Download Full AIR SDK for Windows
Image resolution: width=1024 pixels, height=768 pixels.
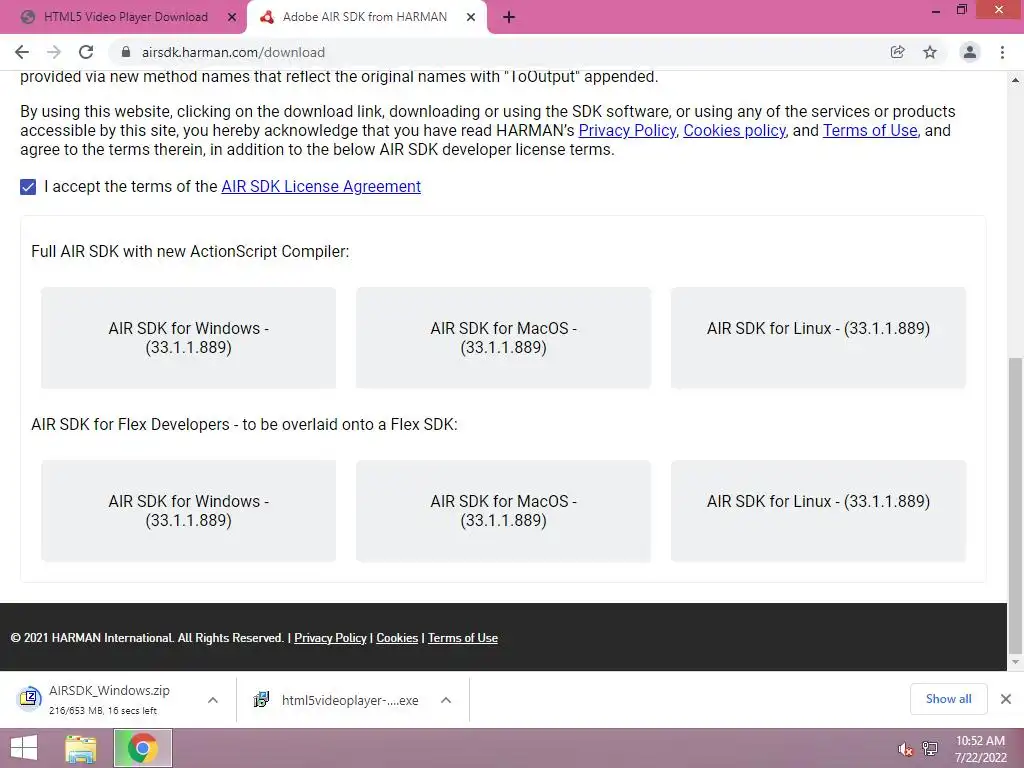tap(189, 338)
